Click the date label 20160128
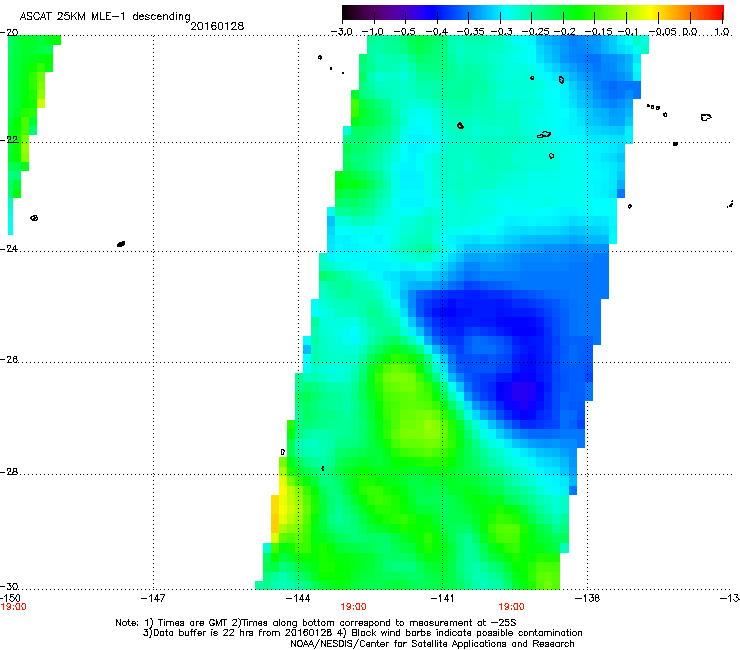Viewport: 740px width, 650px height. [217, 26]
